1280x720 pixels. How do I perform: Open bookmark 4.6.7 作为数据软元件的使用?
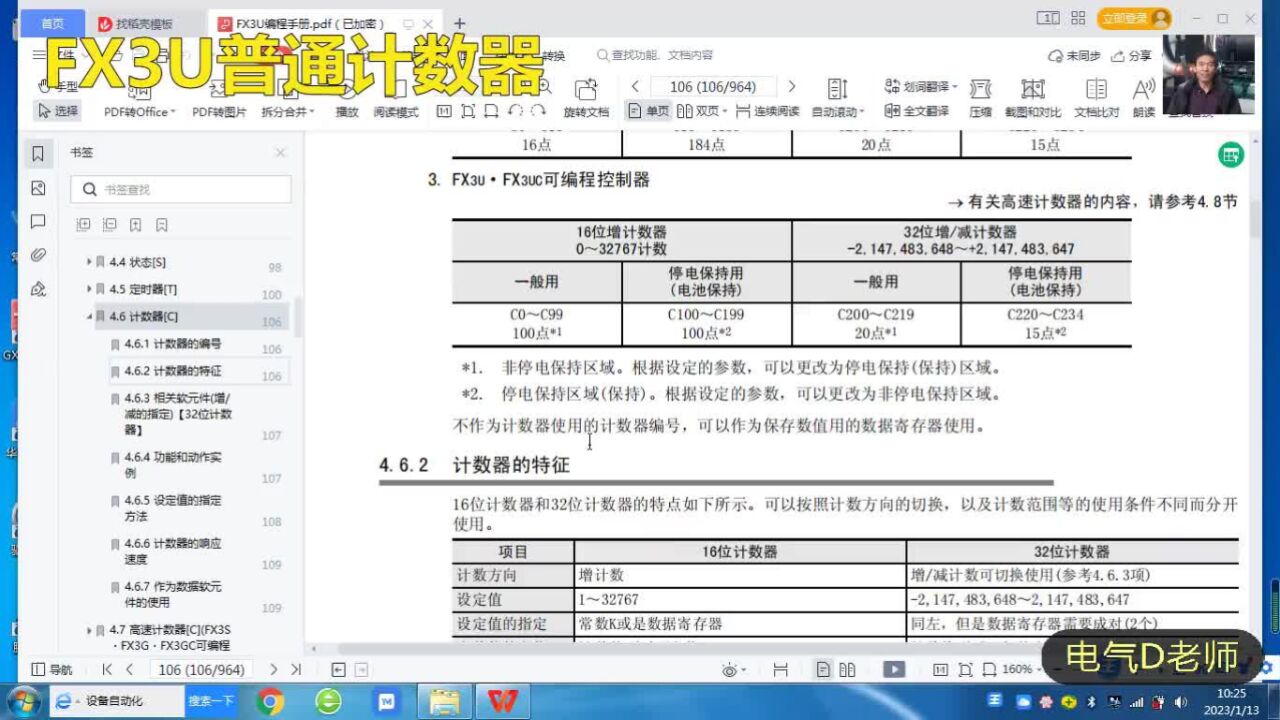point(173,594)
